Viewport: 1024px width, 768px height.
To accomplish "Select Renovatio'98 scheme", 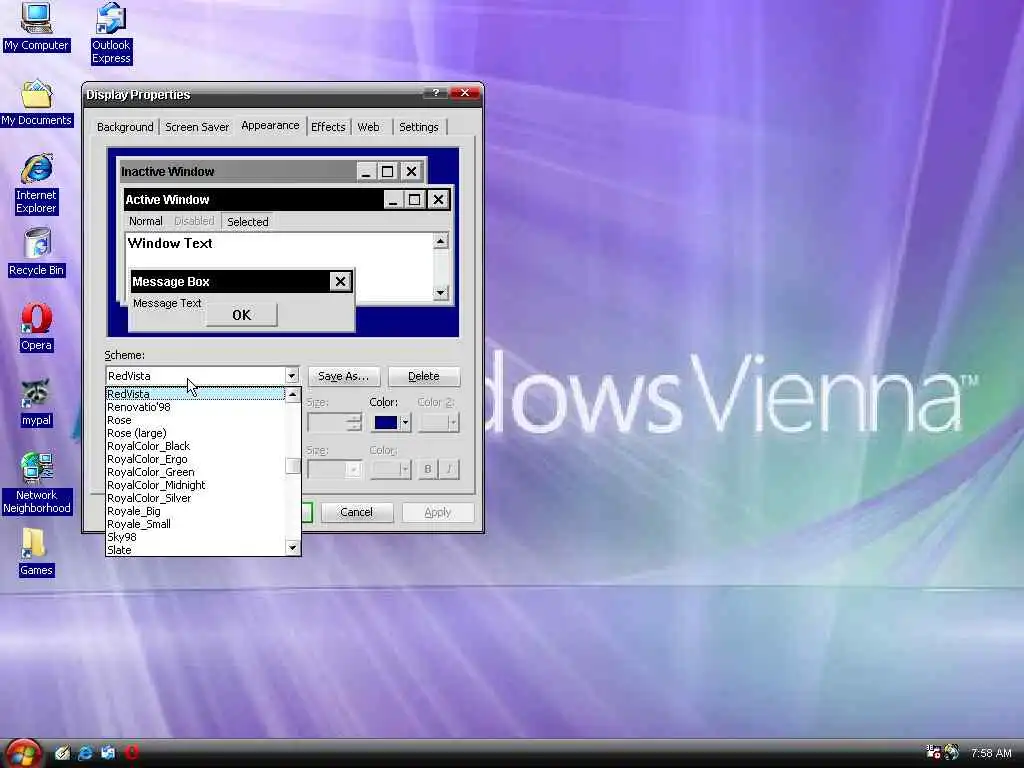I will 195,407.
